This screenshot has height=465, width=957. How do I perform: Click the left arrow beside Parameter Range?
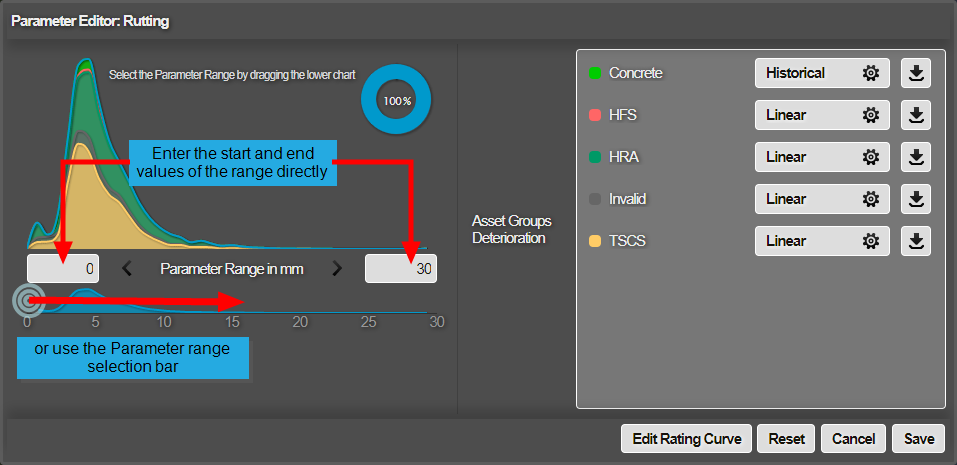[127, 268]
